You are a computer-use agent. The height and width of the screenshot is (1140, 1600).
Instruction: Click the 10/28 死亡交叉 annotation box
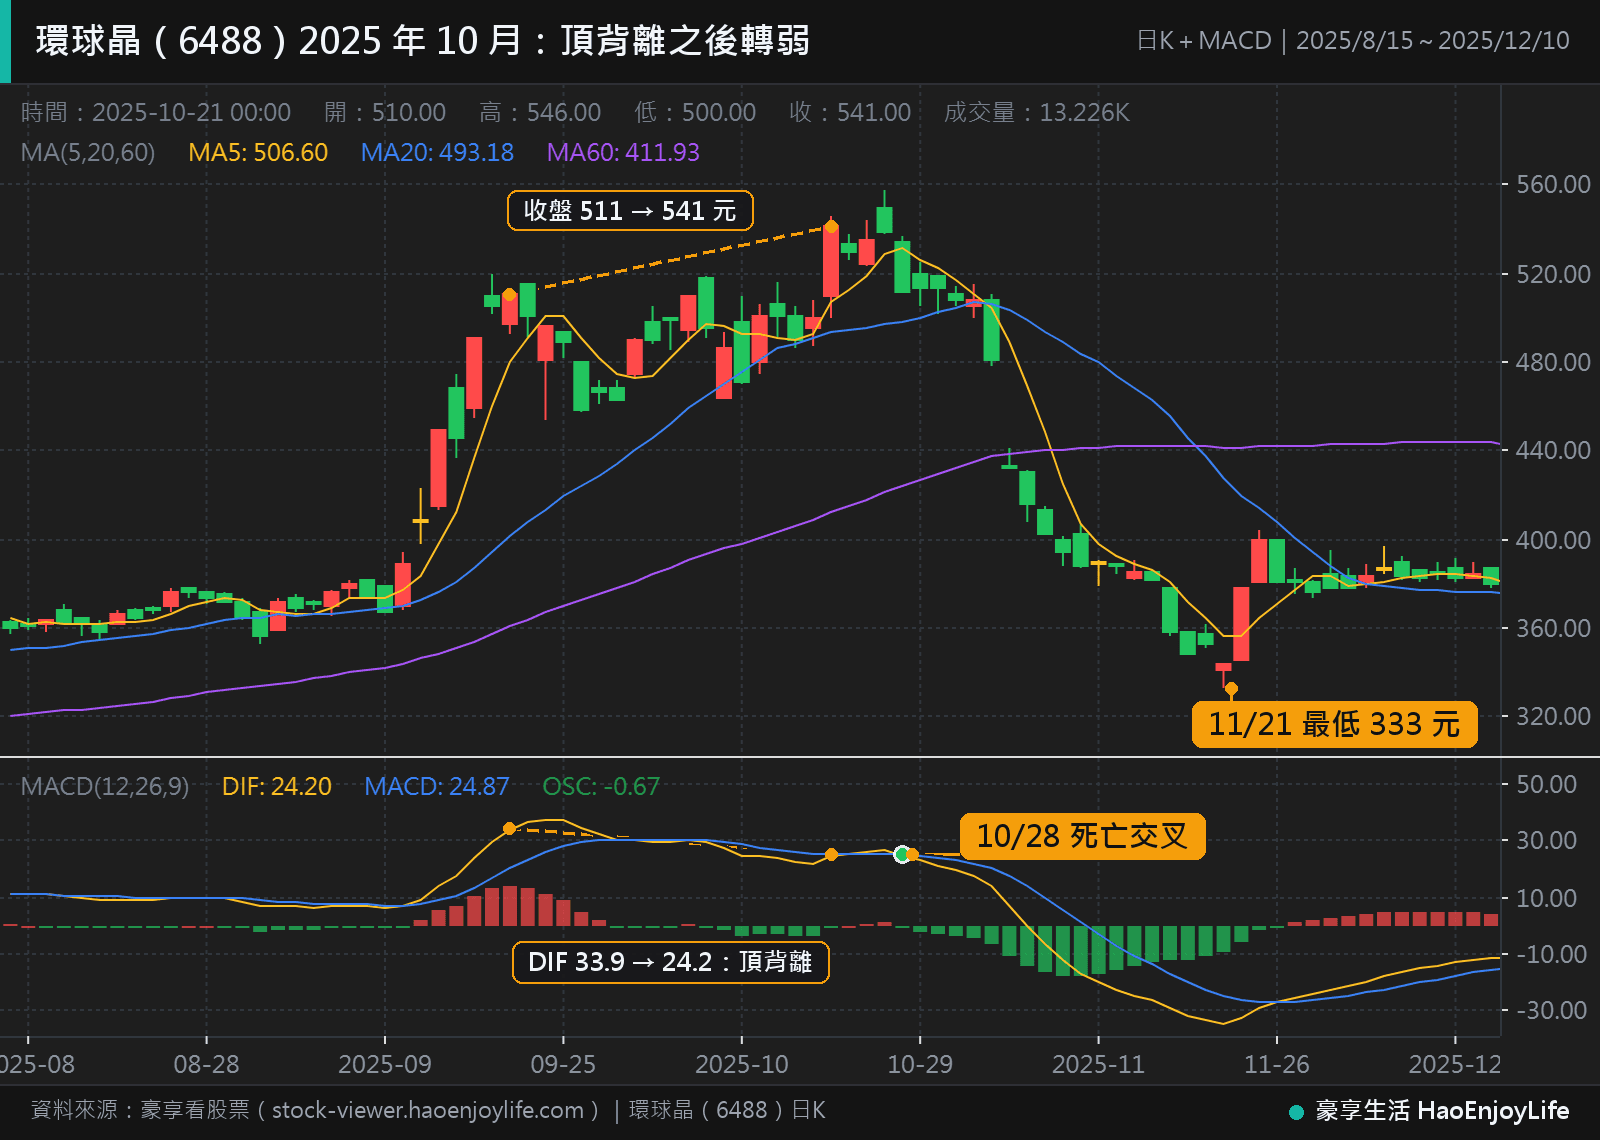click(x=1082, y=836)
